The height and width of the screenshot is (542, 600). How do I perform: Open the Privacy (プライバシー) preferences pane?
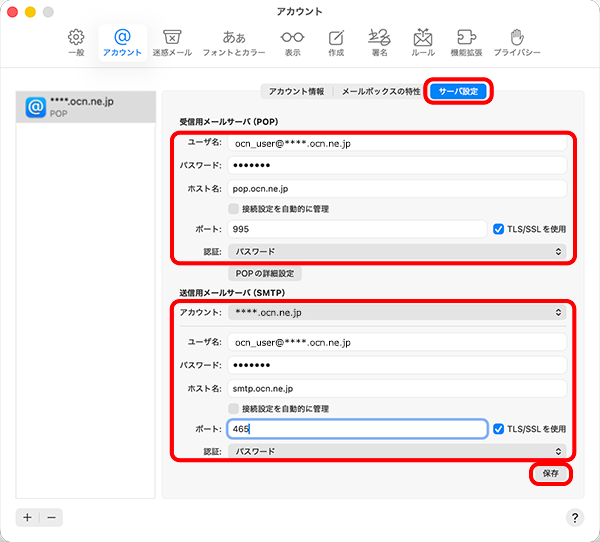click(x=517, y=42)
